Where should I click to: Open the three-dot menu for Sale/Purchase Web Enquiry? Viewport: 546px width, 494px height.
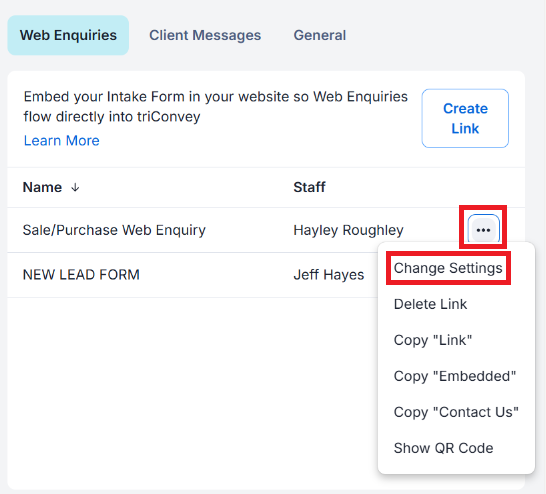click(x=483, y=230)
